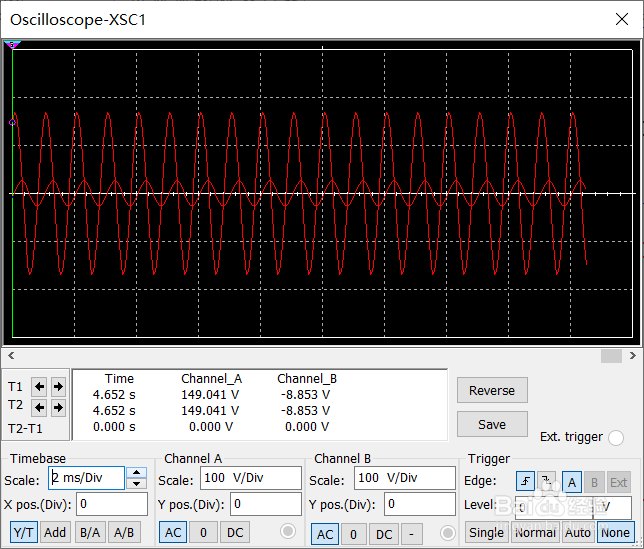Set trigger mode to None

(615, 532)
